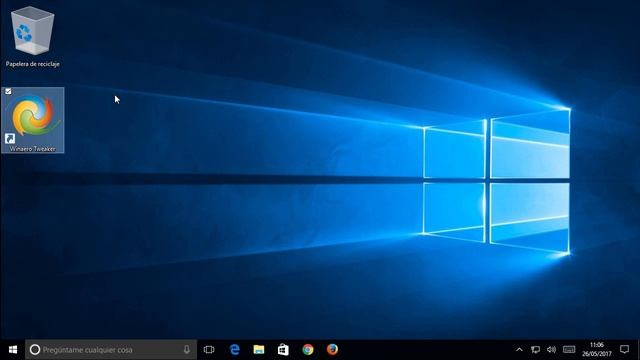Open the Action Center notifications icon
This screenshot has height=360, width=640.
pyautogui.click(x=624, y=350)
